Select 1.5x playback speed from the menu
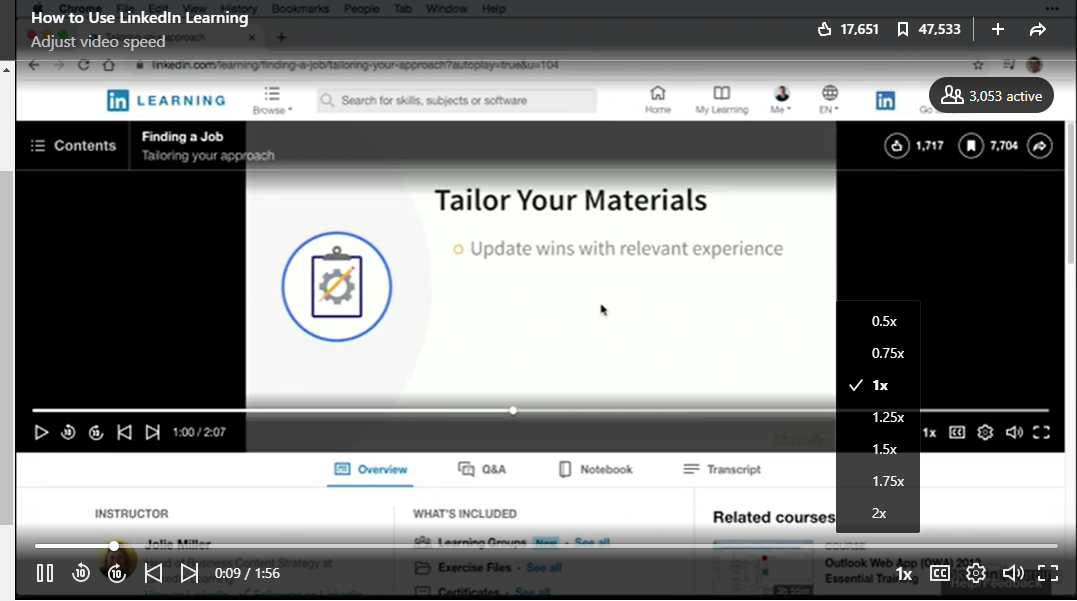 [x=884, y=449]
